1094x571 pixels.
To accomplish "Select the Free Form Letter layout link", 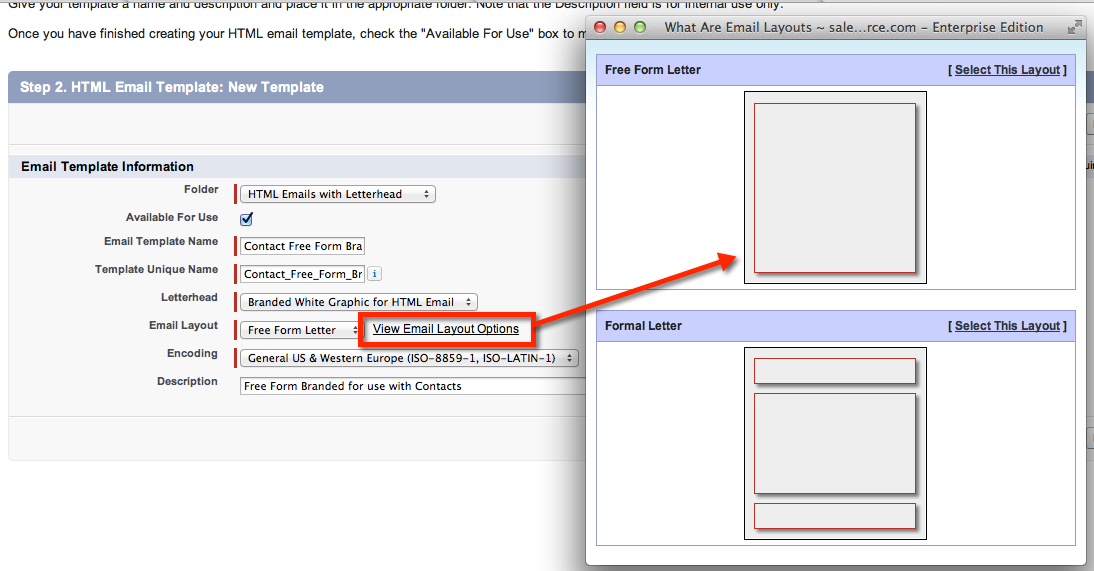I will [x=1007, y=70].
